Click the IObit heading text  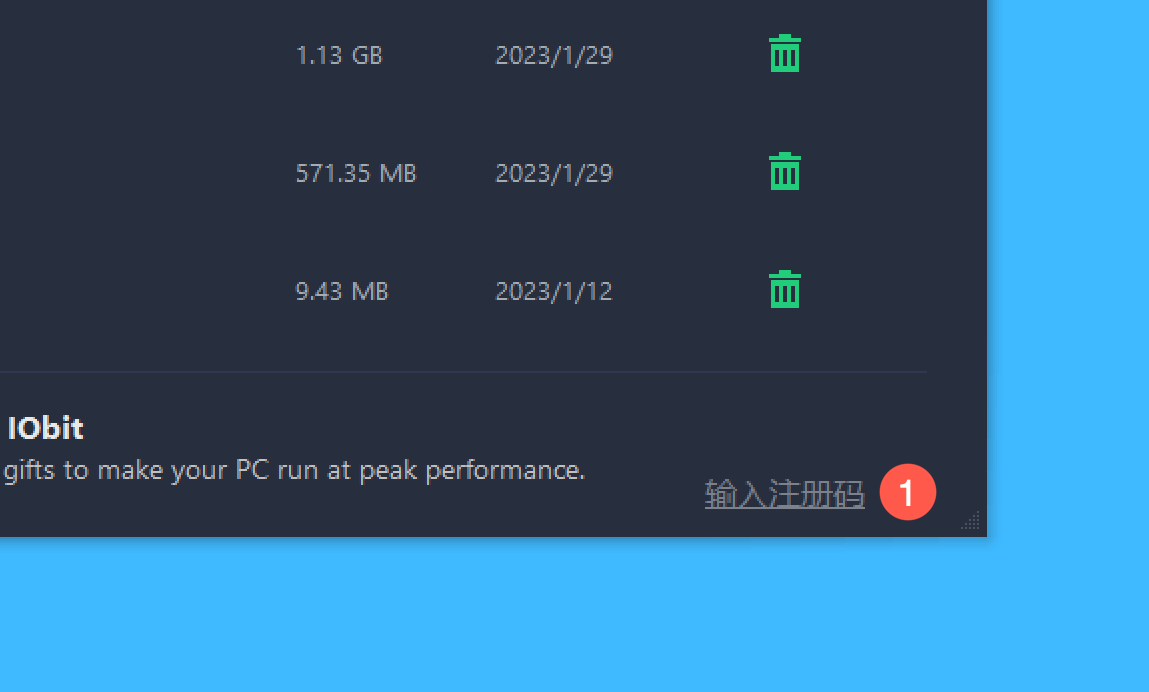pos(45,428)
